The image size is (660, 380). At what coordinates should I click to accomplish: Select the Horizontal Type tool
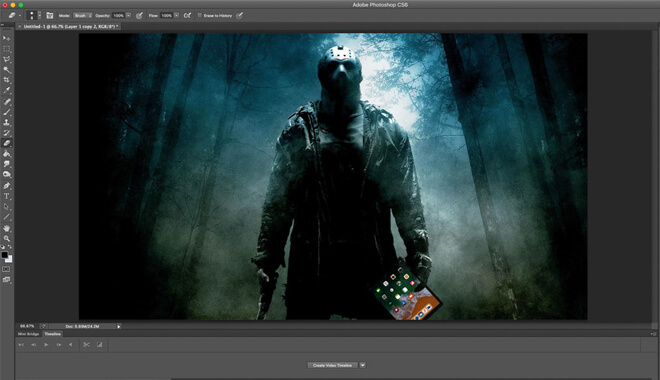[7, 196]
